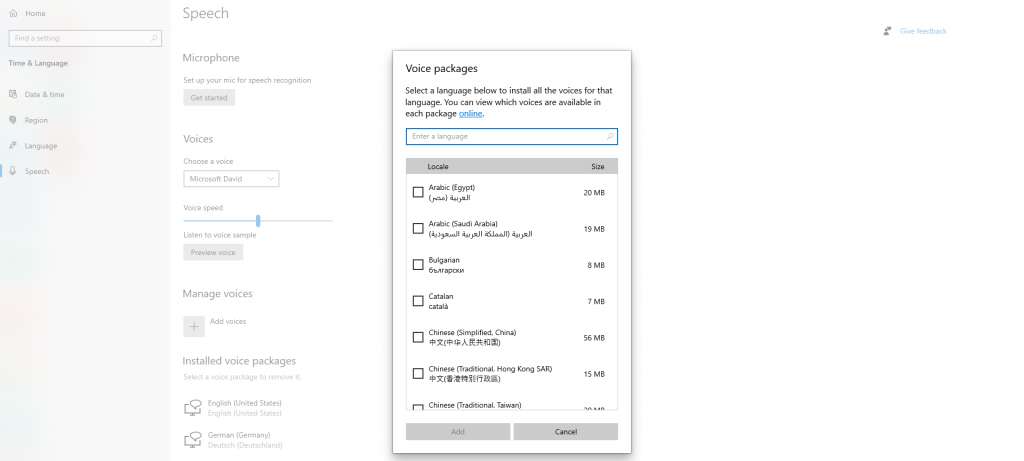Click the Size column header
This screenshot has height=461, width=1024.
[x=598, y=167]
